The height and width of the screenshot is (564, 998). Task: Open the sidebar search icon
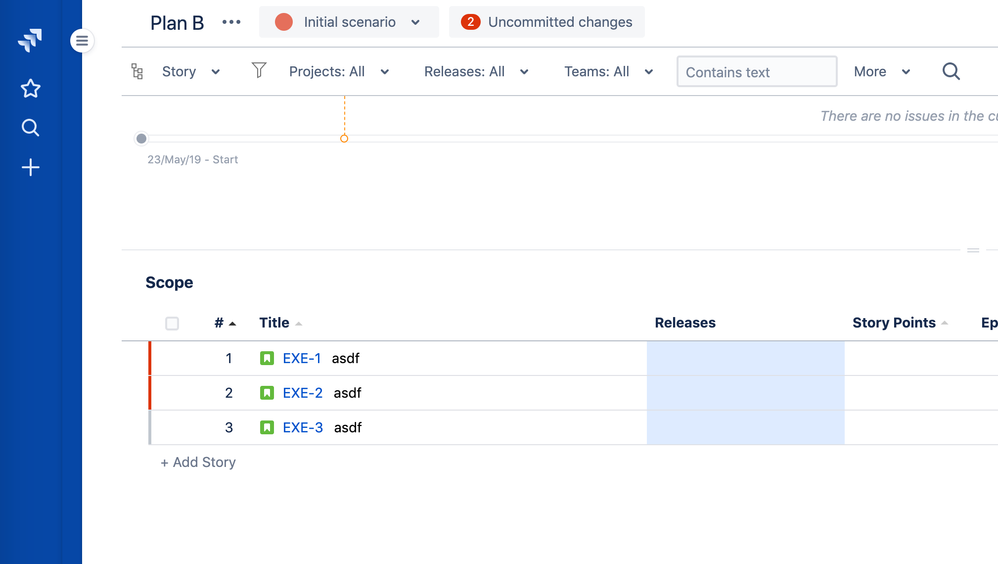click(x=30, y=128)
